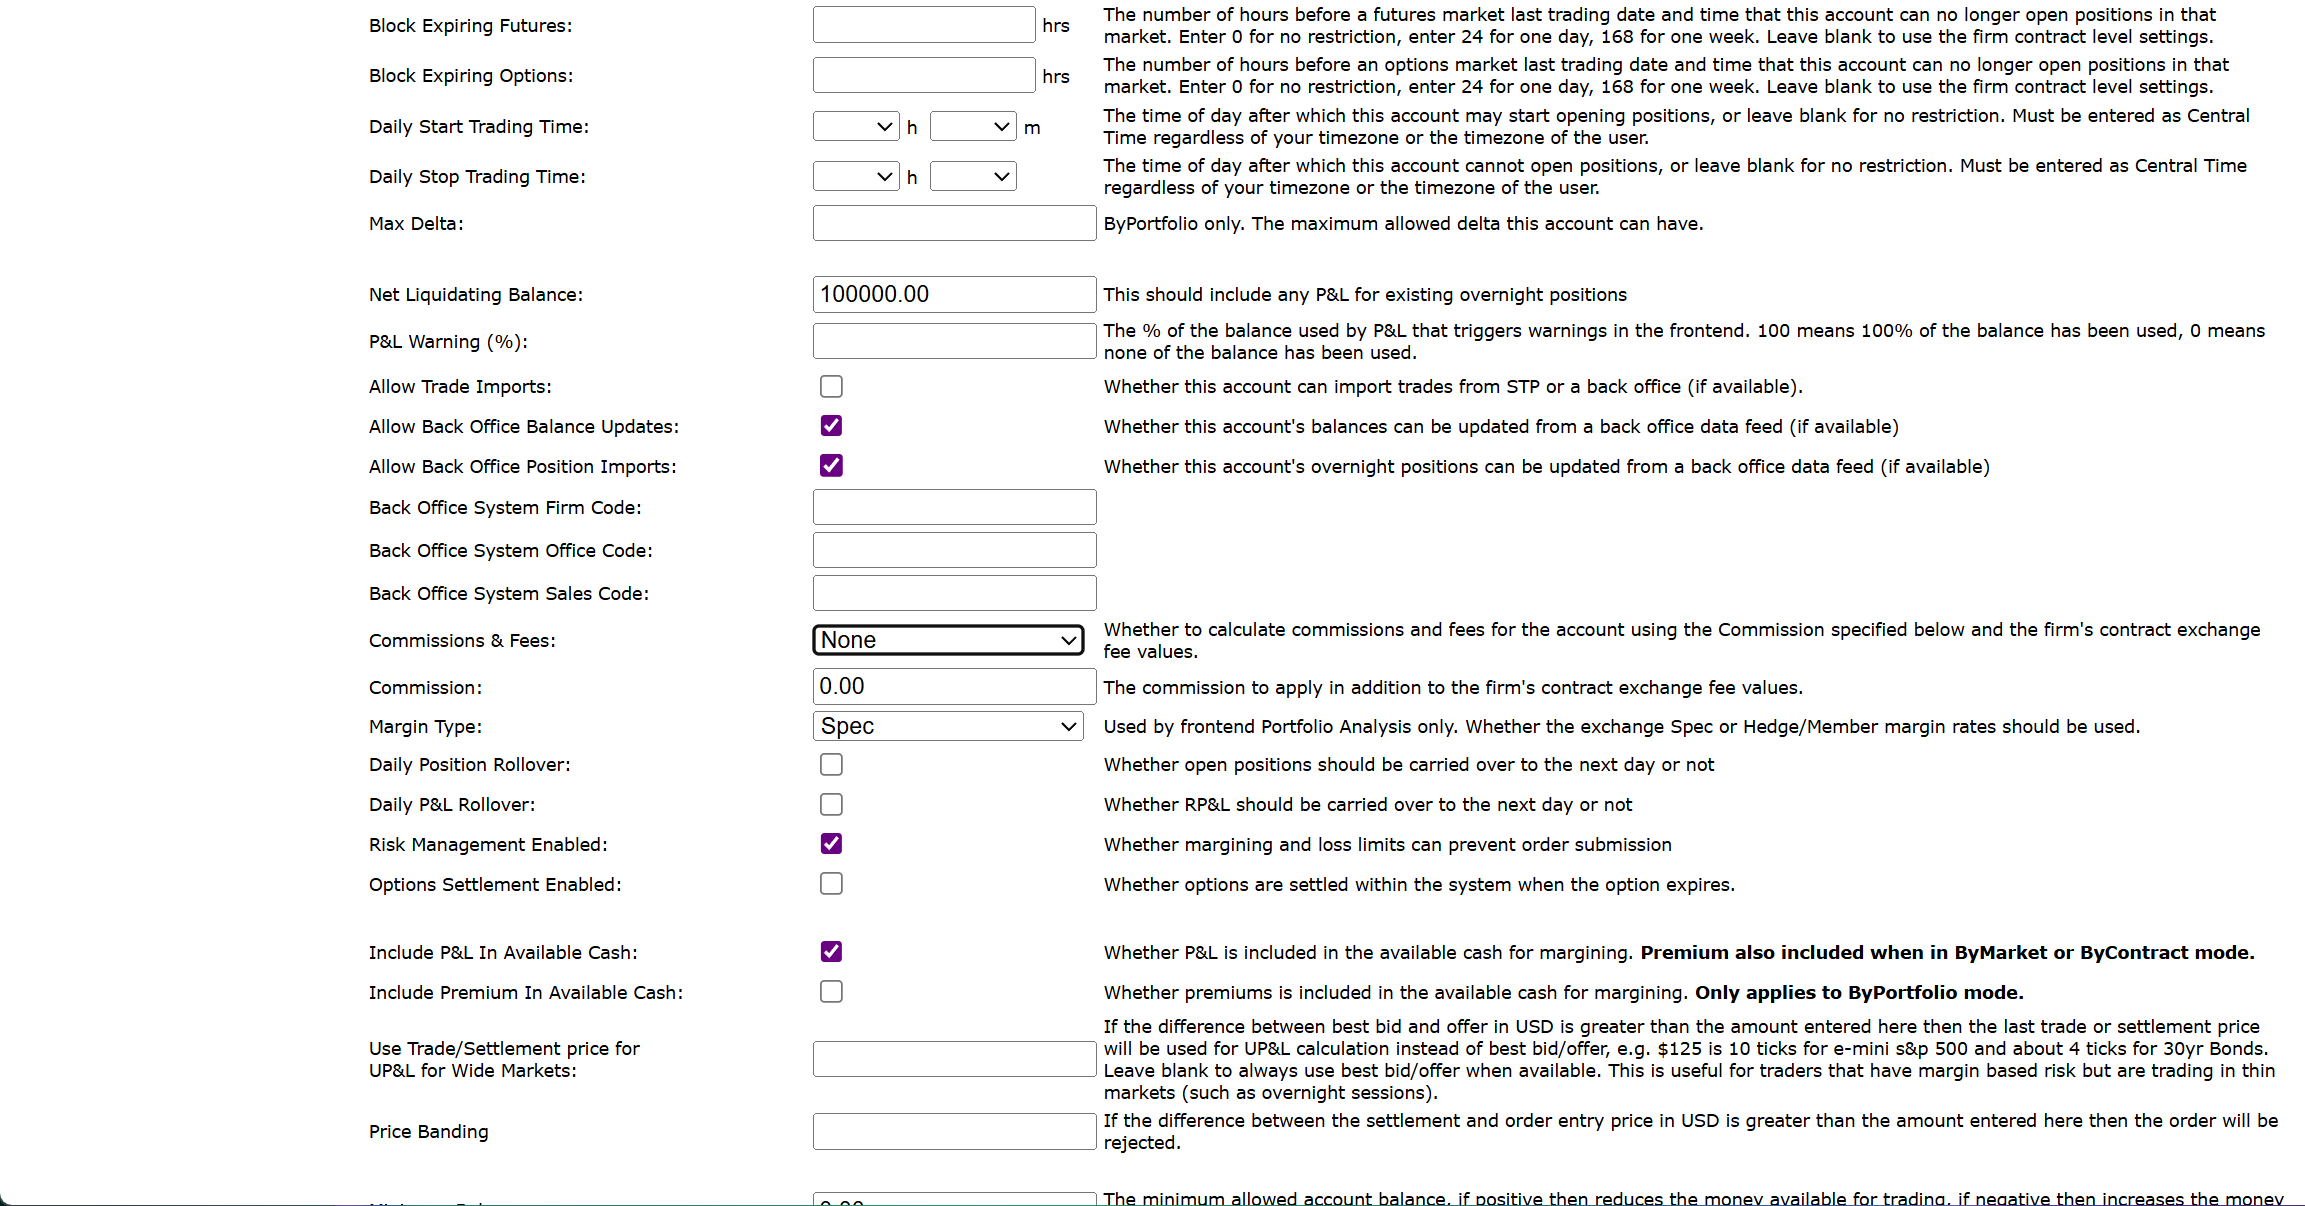Check Include Premium In Available Cash
2305x1206 pixels.
coord(831,992)
